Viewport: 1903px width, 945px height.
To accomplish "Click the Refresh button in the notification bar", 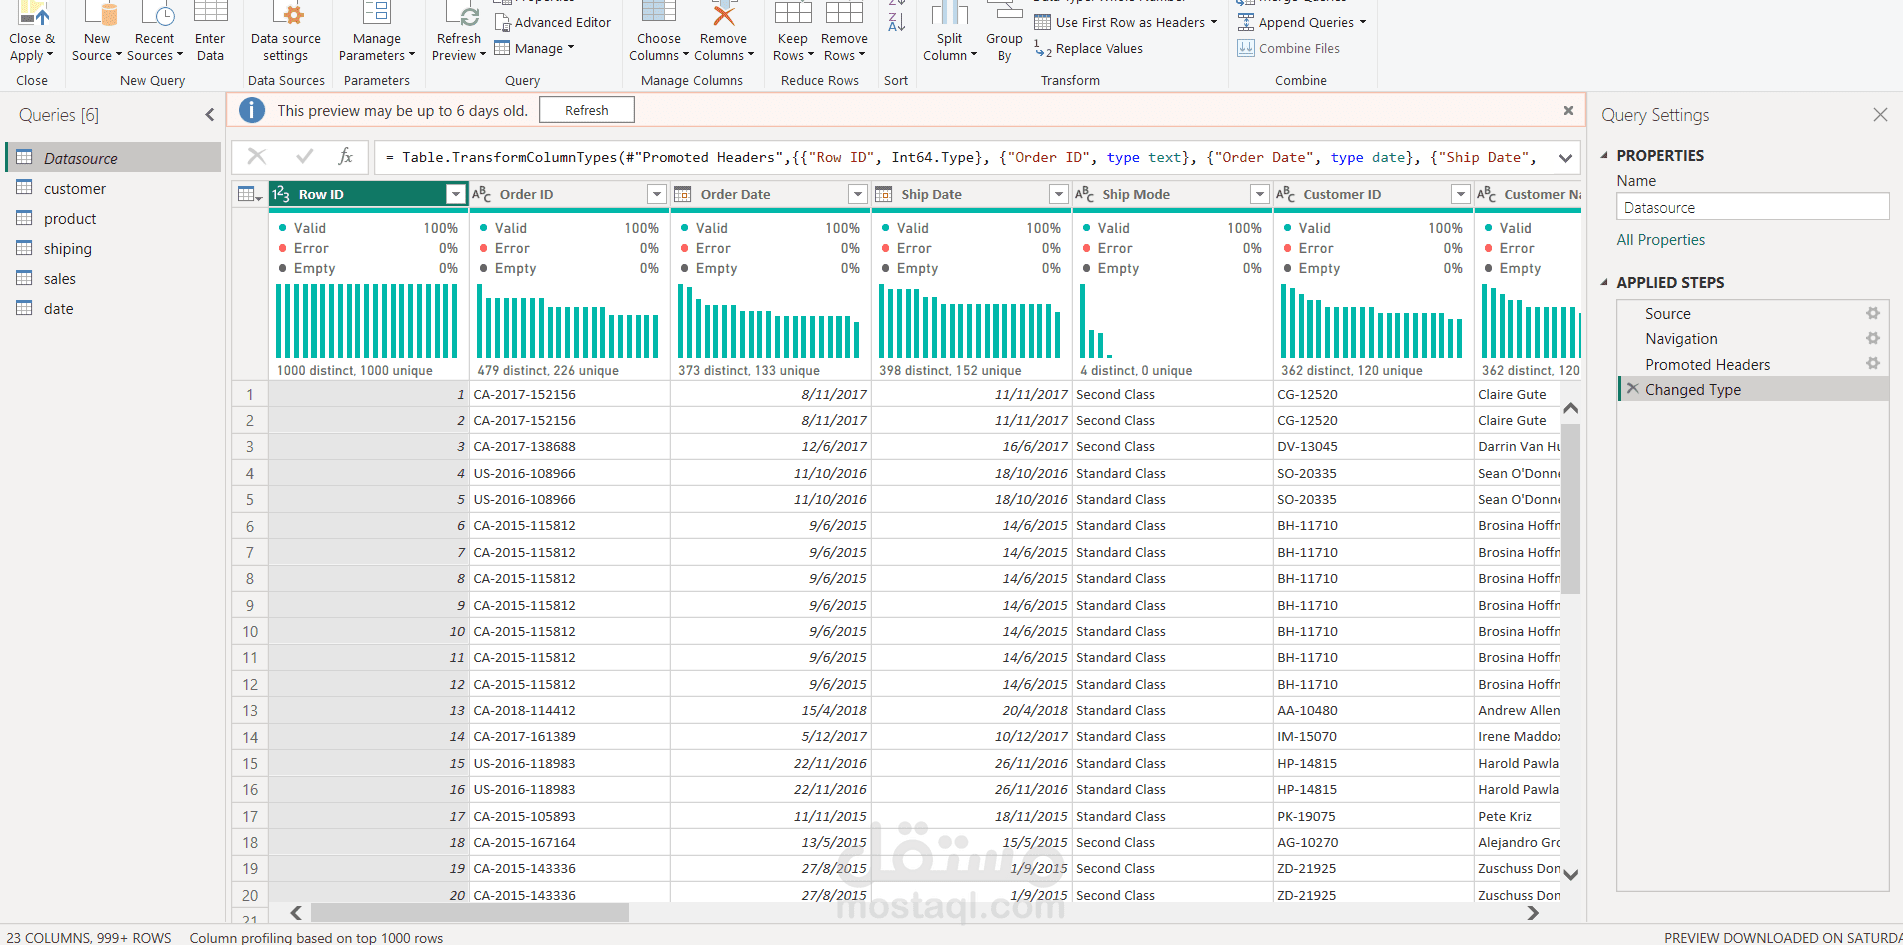I will pyautogui.click(x=586, y=110).
